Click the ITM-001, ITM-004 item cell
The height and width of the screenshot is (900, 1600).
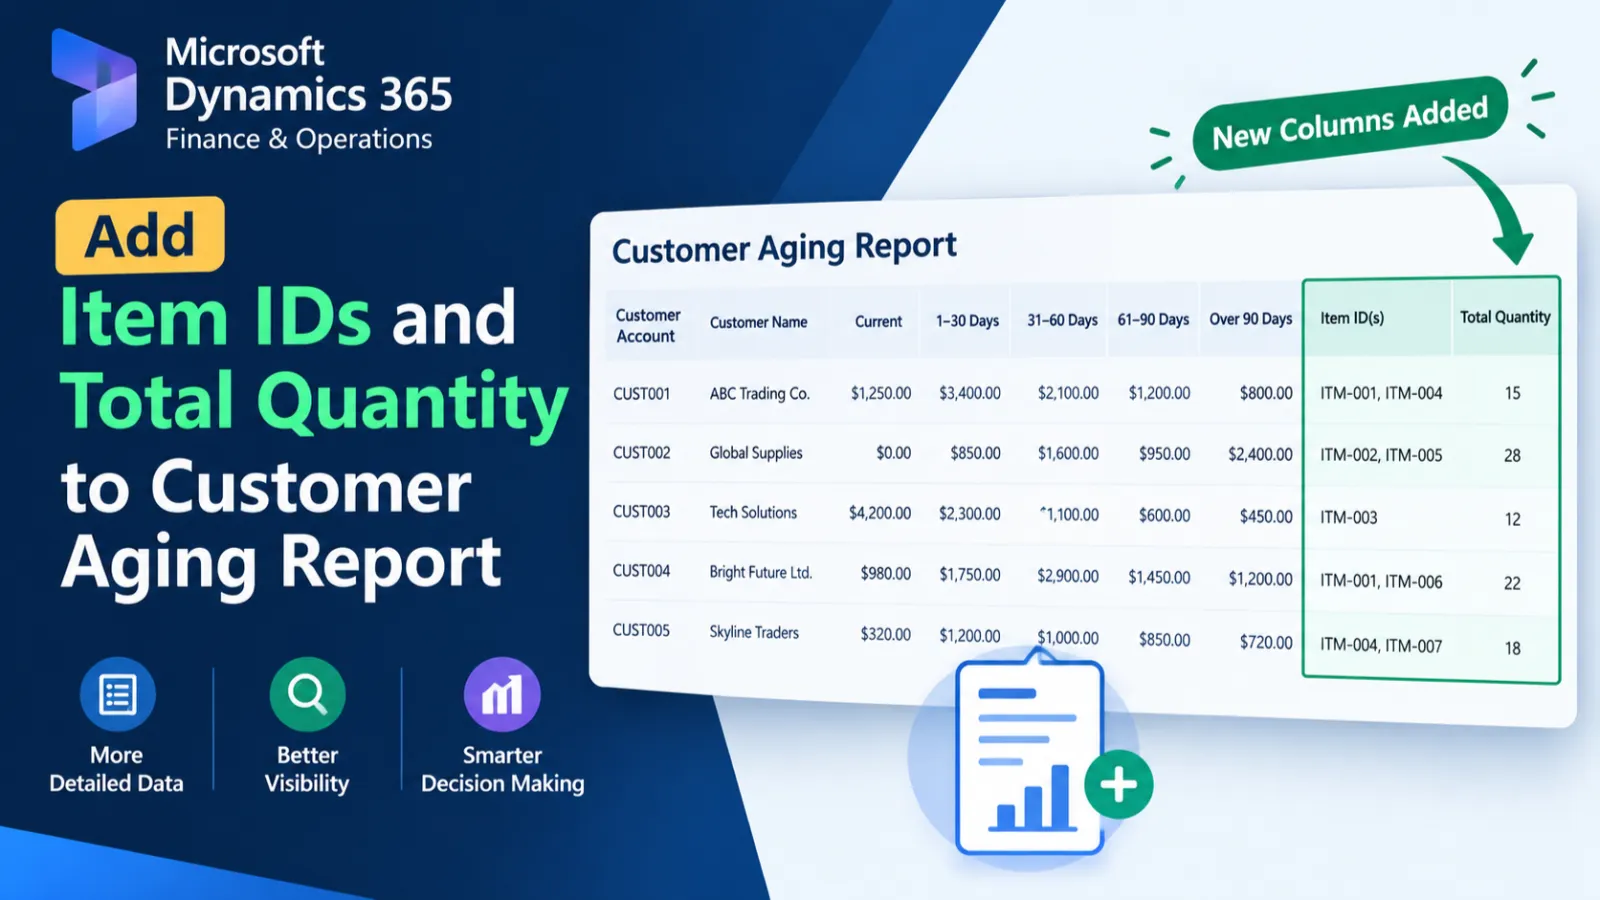pyautogui.click(x=1381, y=394)
